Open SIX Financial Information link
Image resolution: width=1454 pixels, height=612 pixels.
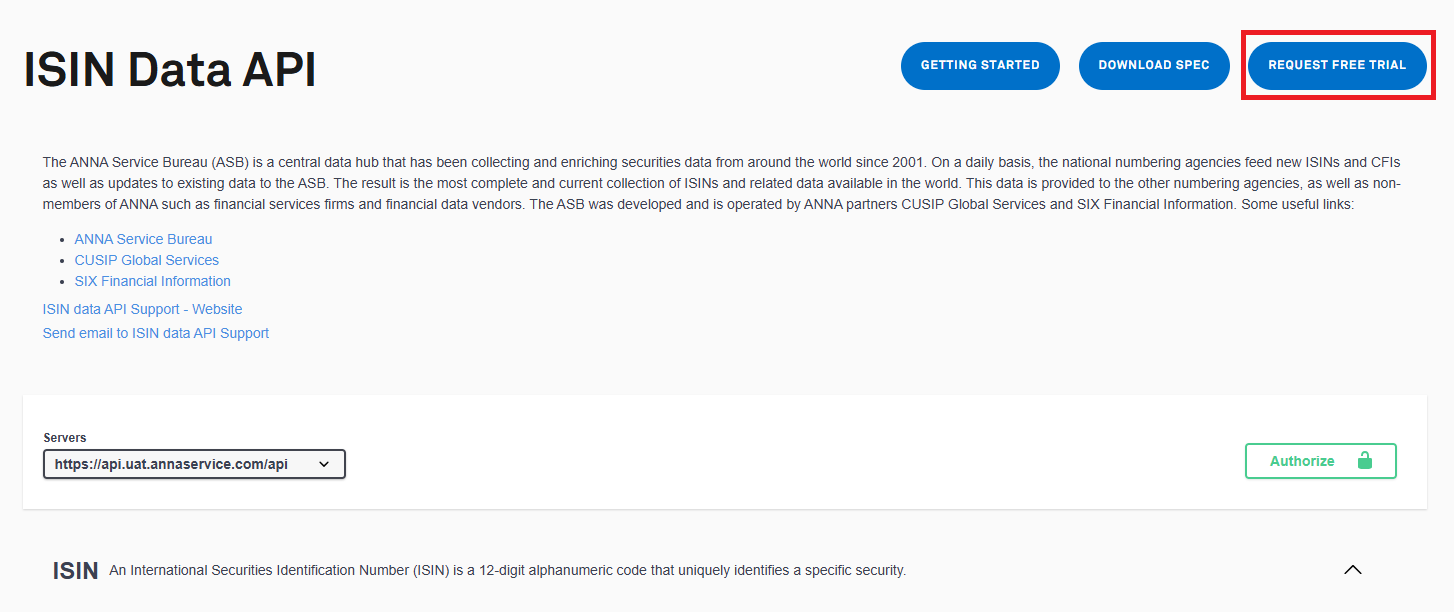[x=153, y=281]
